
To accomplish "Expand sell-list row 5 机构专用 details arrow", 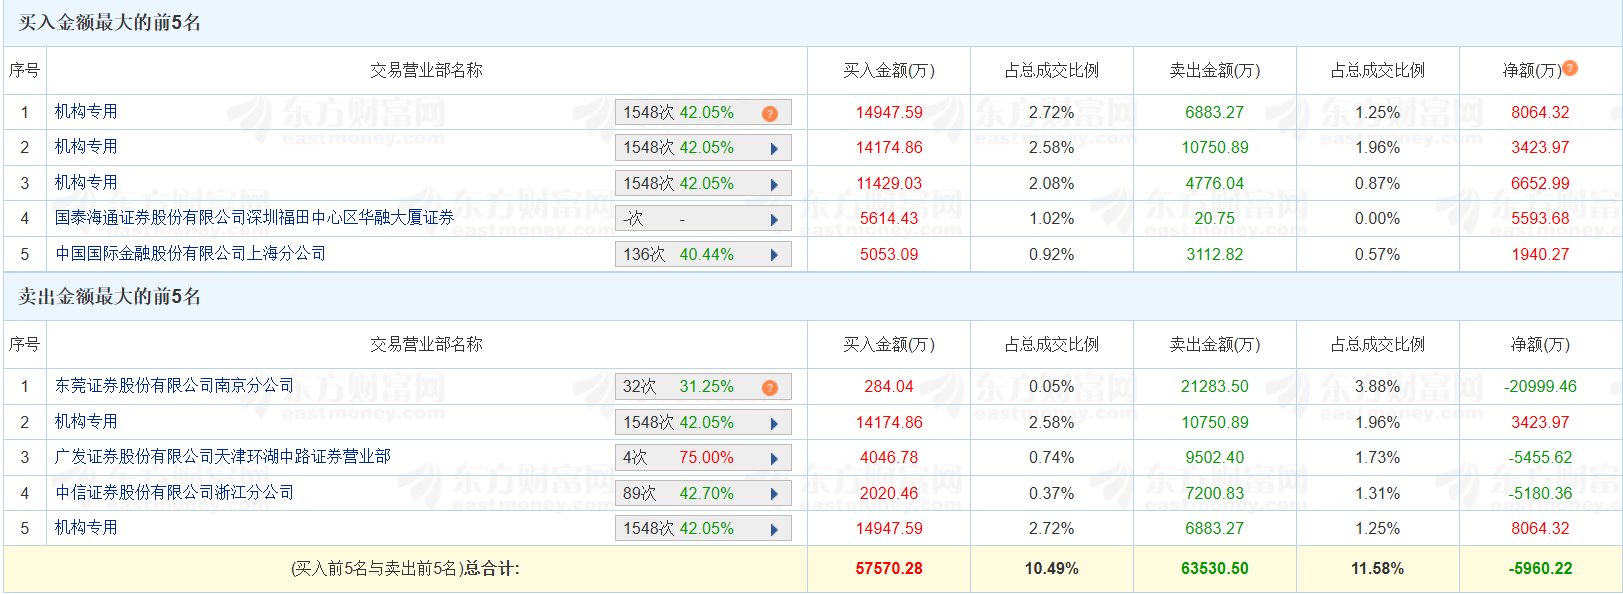I will [x=774, y=530].
